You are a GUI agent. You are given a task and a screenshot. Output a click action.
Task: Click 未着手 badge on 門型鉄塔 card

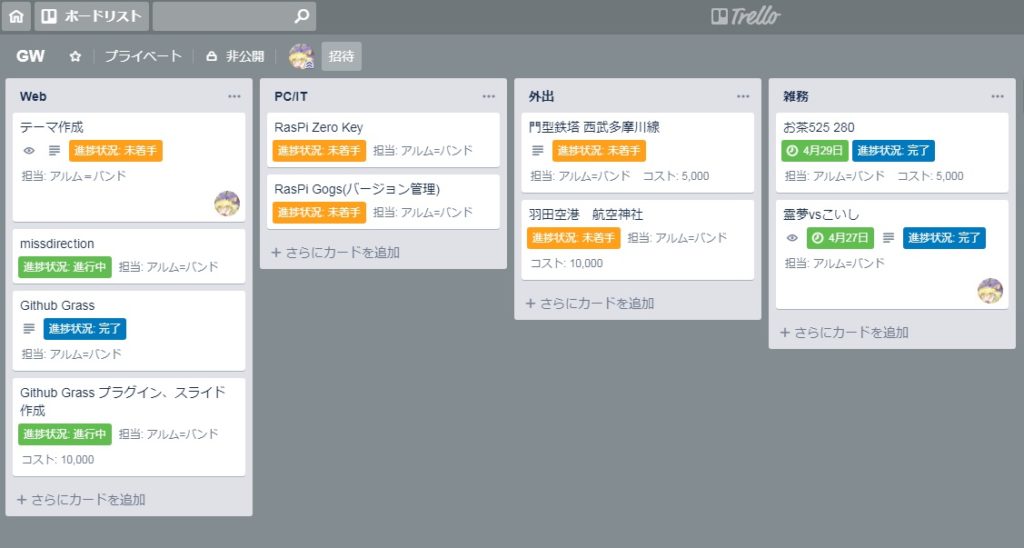pos(599,151)
